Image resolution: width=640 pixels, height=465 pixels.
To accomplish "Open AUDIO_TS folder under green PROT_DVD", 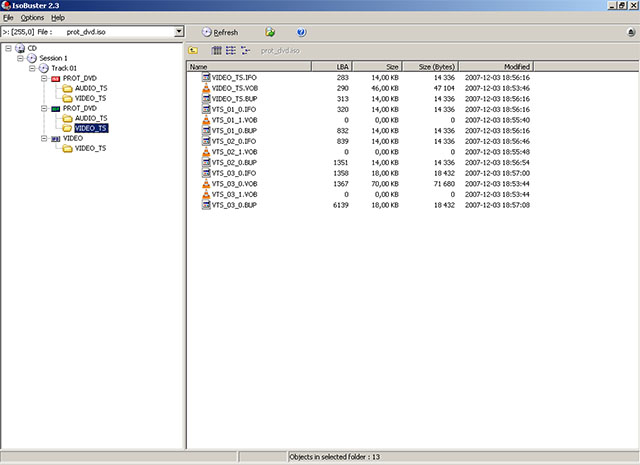I will [x=91, y=118].
